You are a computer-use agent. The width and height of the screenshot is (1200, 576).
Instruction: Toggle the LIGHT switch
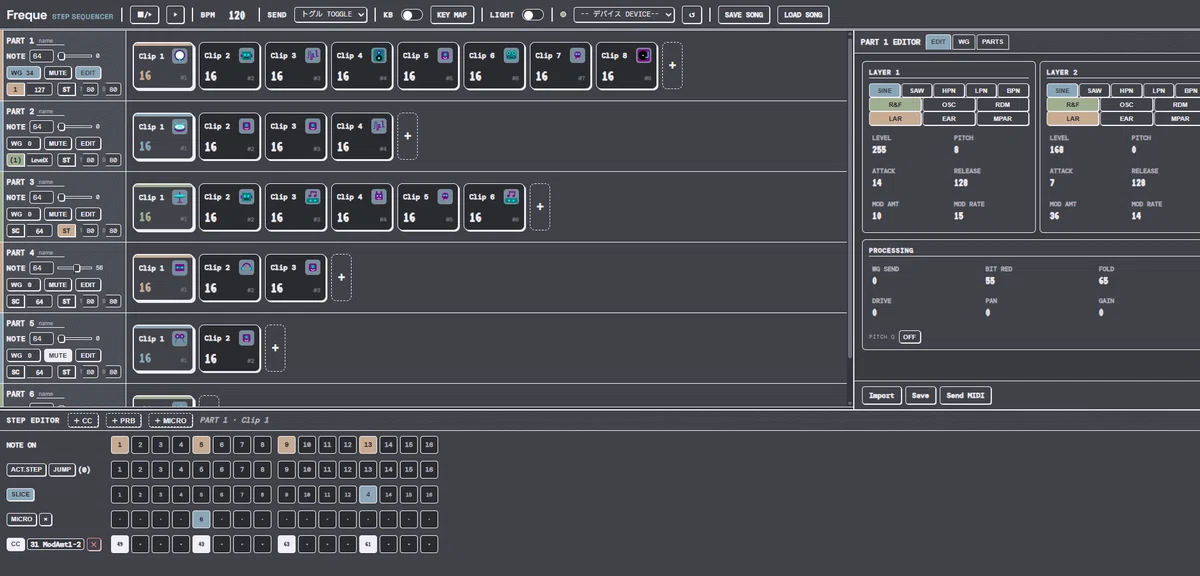coord(533,15)
